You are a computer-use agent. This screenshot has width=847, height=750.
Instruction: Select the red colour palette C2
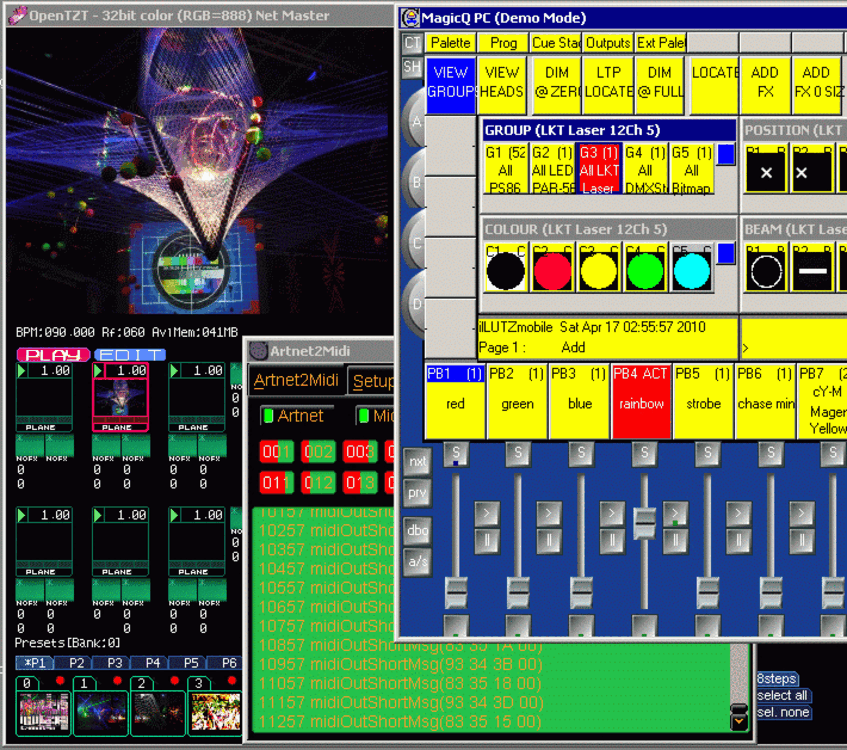click(x=552, y=269)
